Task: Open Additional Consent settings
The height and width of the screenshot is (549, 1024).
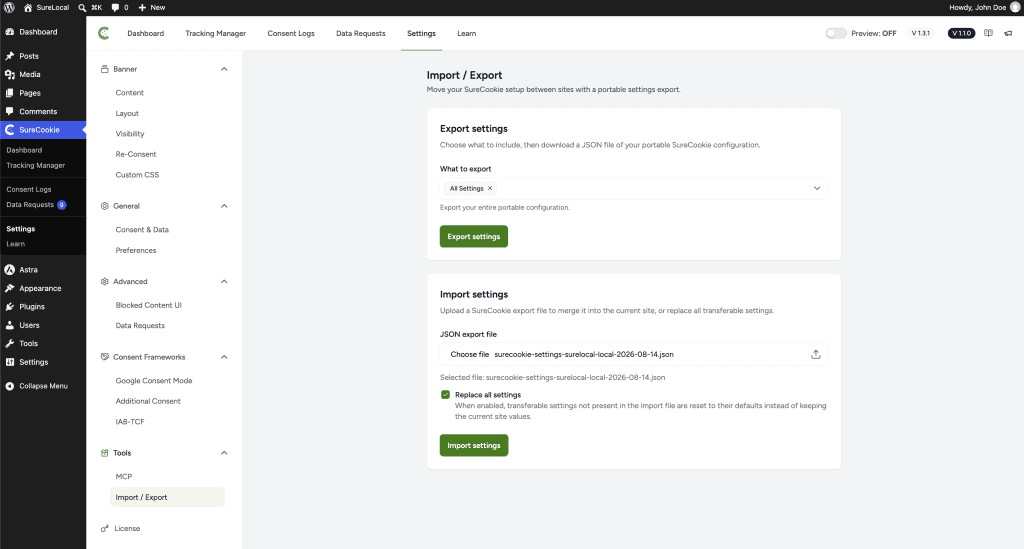Action: 148,401
